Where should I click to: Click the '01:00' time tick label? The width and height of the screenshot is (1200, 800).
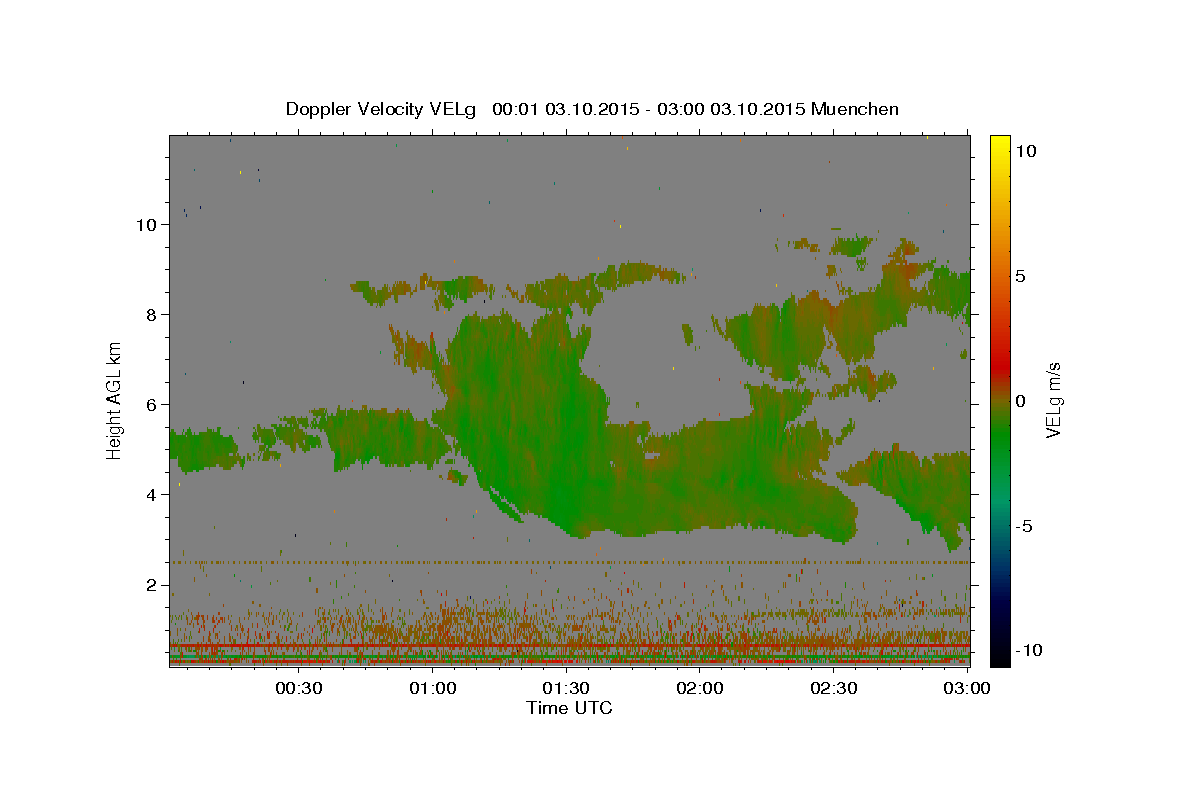pos(434,688)
